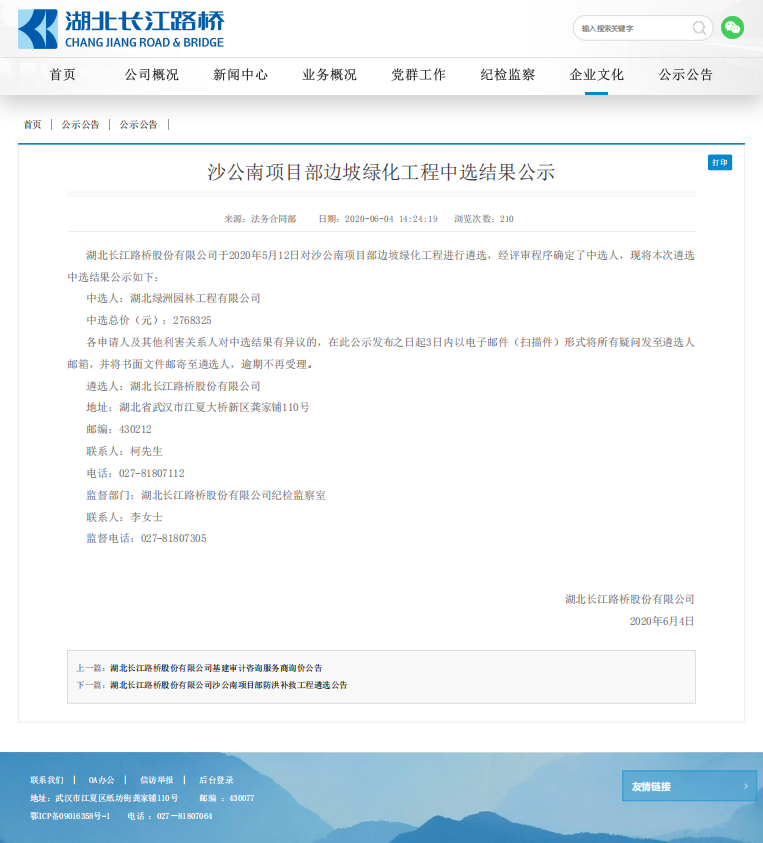Click 公示公告 in the top navigation

pyautogui.click(x=686, y=75)
